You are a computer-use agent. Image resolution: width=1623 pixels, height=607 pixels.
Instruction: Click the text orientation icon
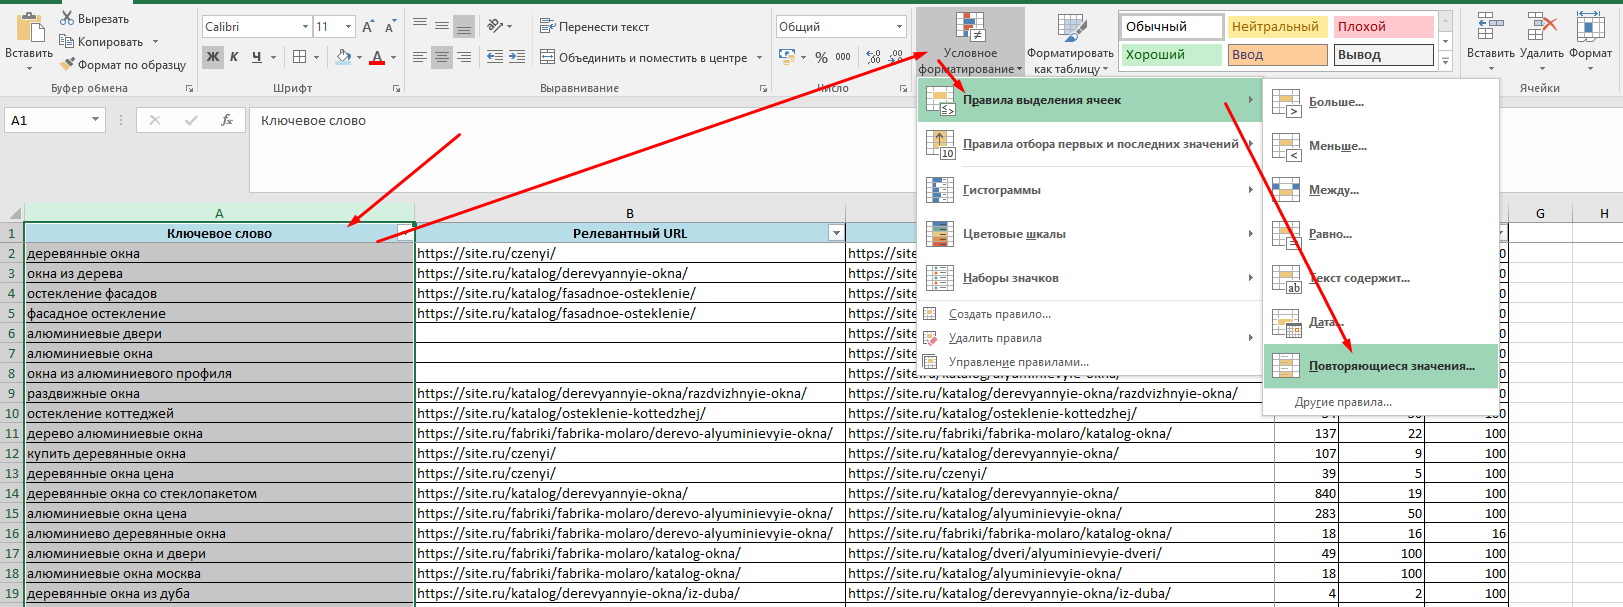(496, 26)
